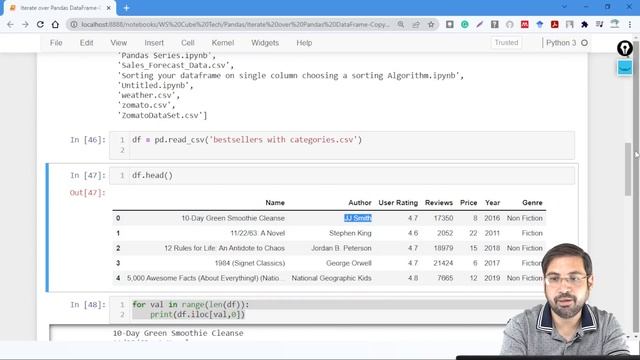Click the 'weather.csv' output line
Viewport: 640px width, 360px height.
149,96
